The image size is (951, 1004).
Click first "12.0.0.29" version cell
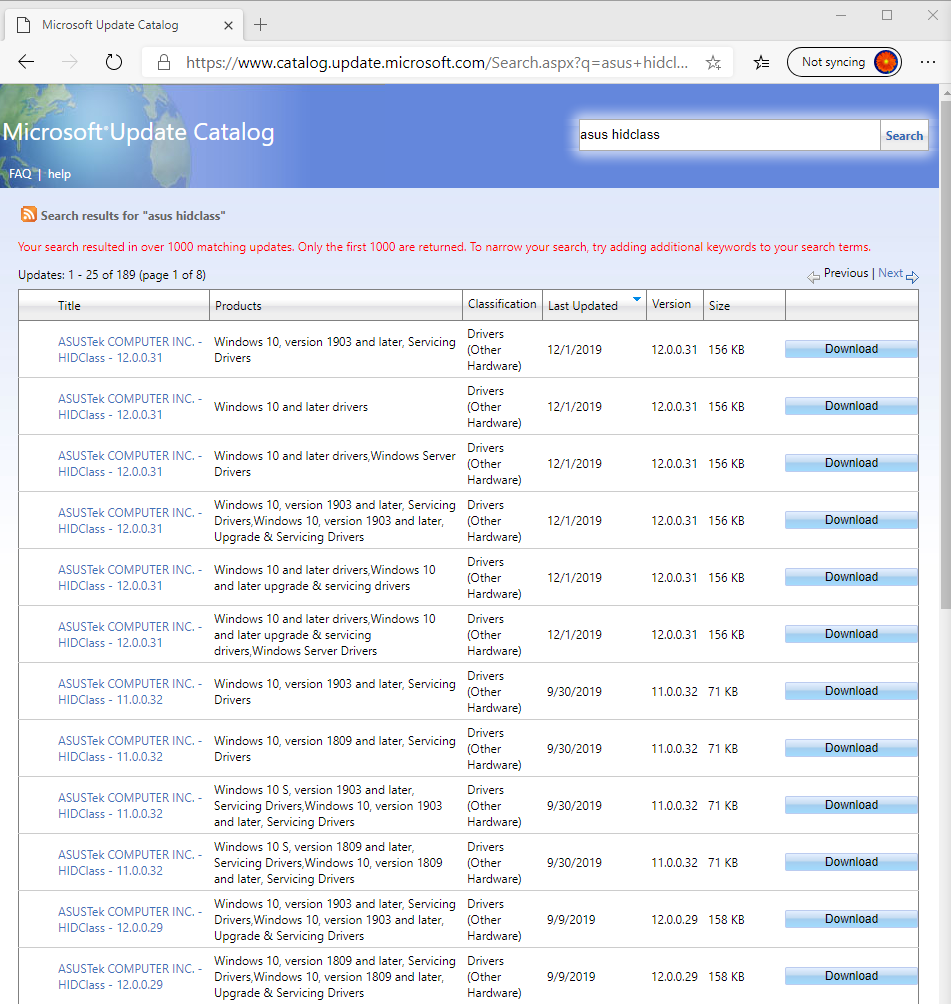674,919
